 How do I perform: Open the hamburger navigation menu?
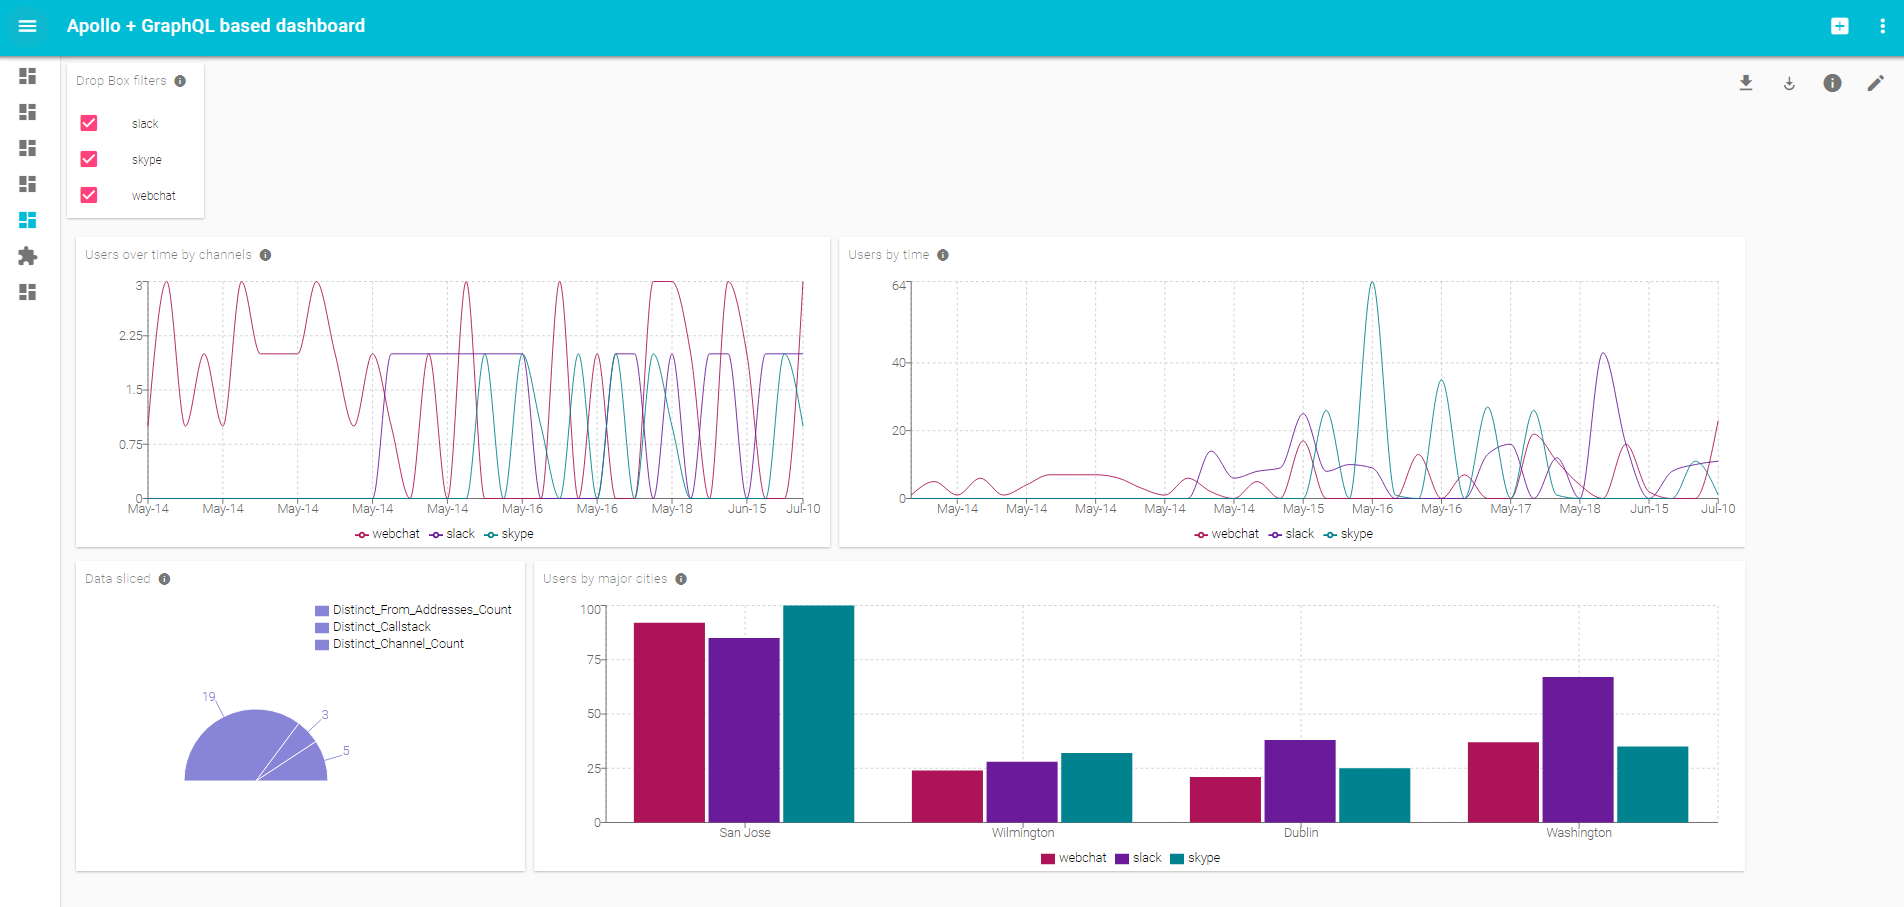tap(28, 26)
